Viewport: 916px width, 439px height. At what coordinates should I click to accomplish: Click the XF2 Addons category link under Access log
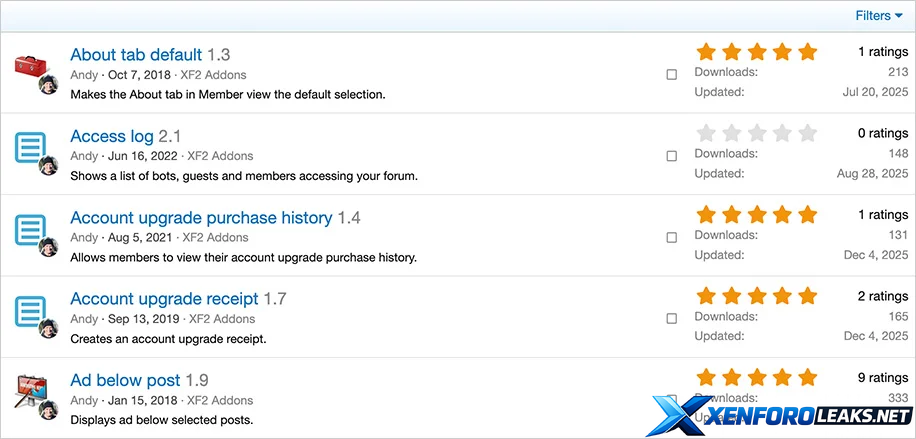(220, 156)
